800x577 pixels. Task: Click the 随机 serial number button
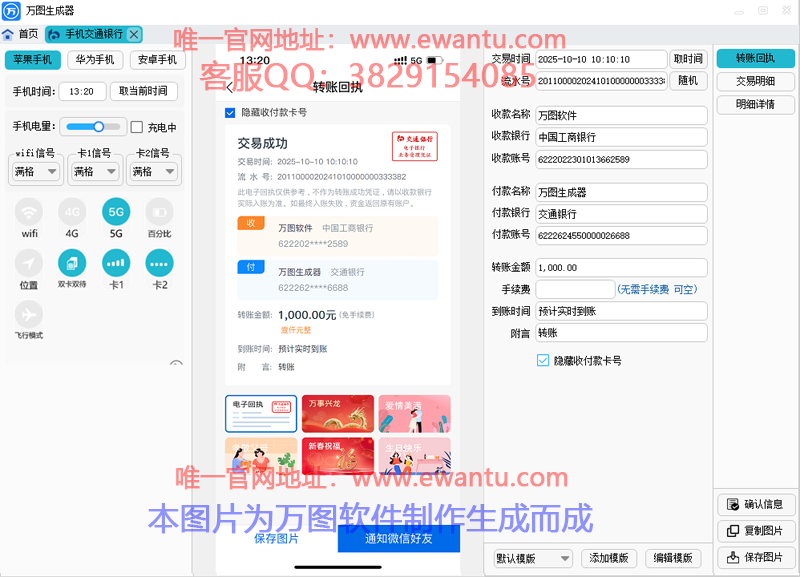[x=688, y=81]
